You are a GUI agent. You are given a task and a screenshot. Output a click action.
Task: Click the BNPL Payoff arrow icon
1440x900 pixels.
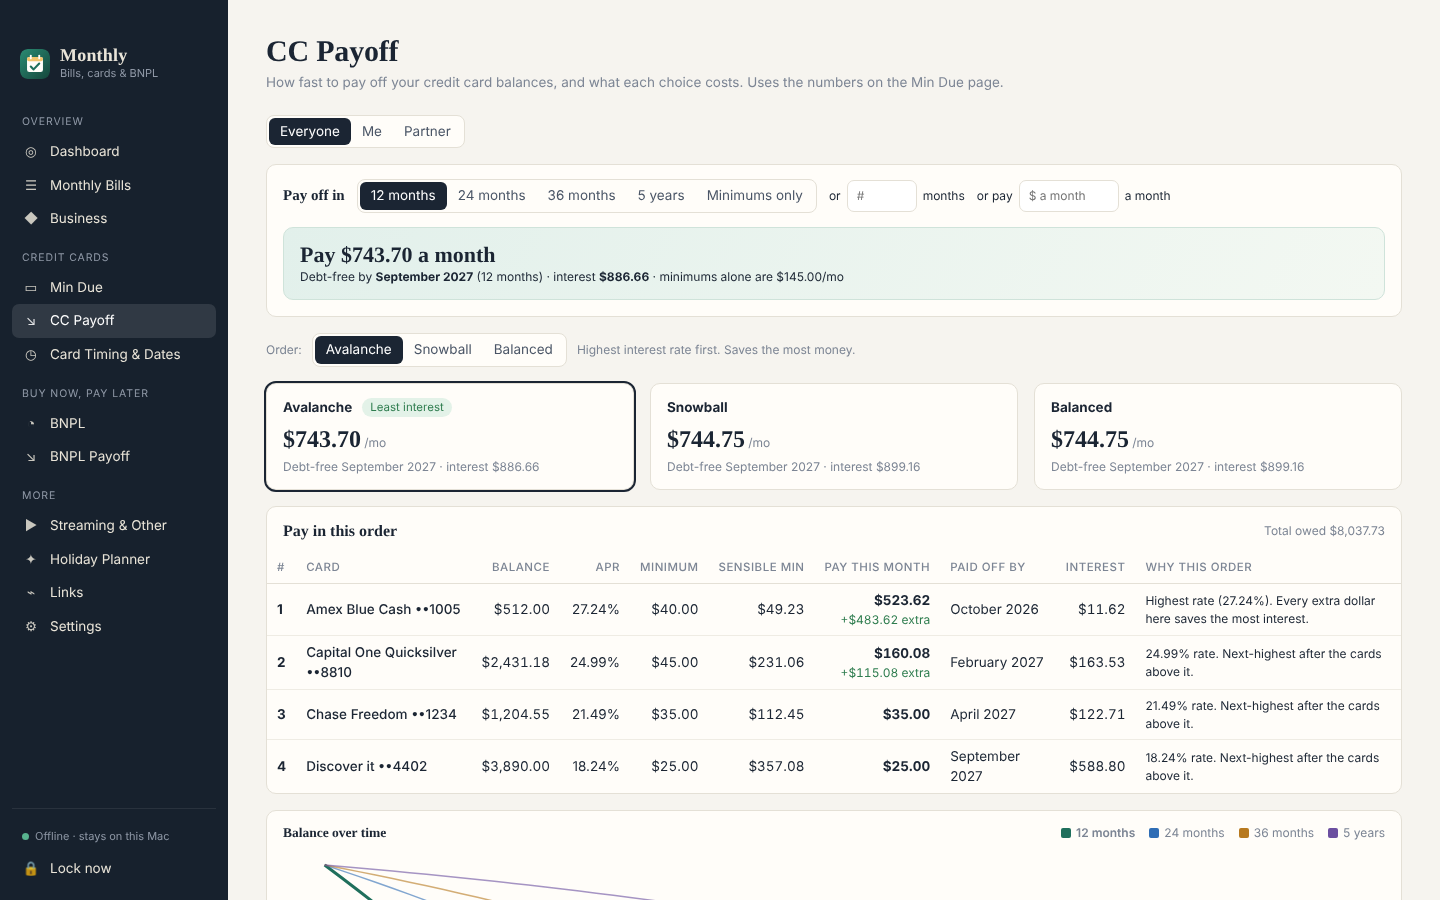click(31, 457)
